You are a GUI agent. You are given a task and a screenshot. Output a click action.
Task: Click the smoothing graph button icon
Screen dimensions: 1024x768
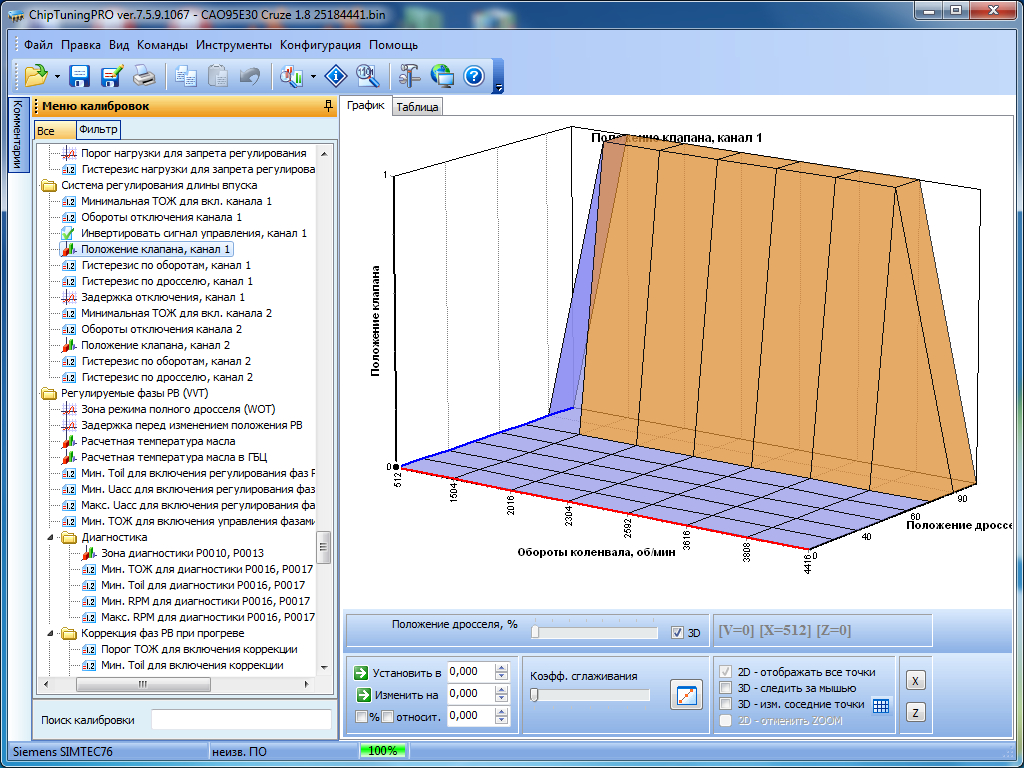(x=686, y=695)
